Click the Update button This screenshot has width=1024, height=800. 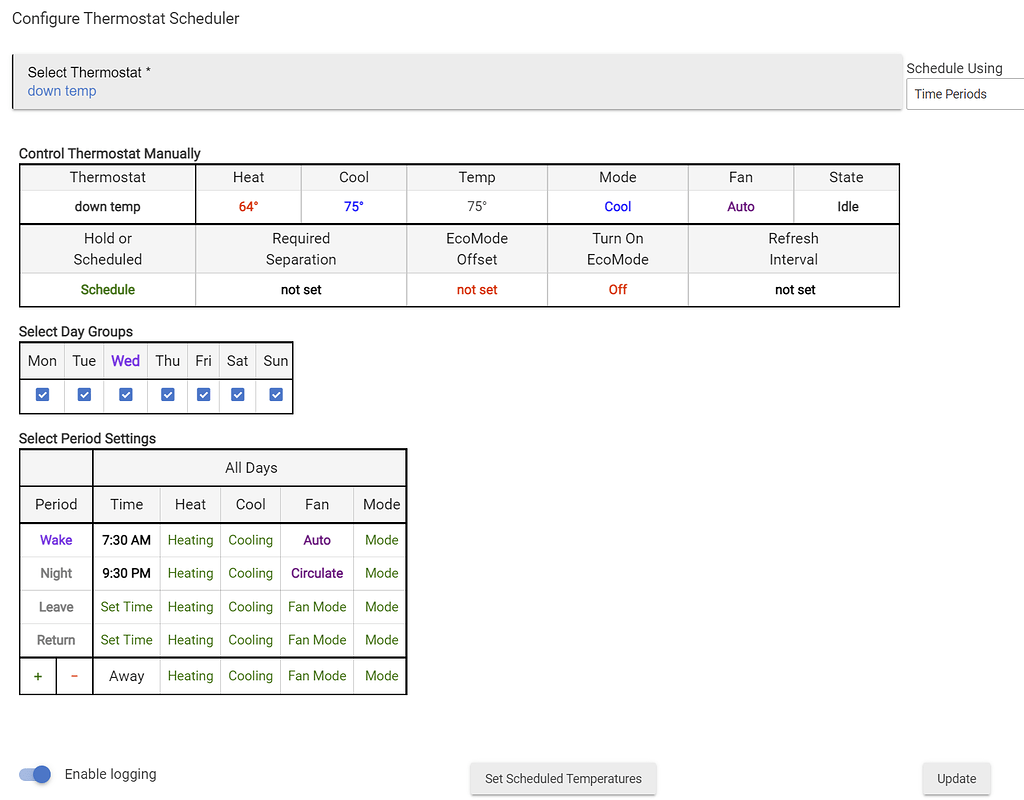pyautogui.click(x=956, y=778)
